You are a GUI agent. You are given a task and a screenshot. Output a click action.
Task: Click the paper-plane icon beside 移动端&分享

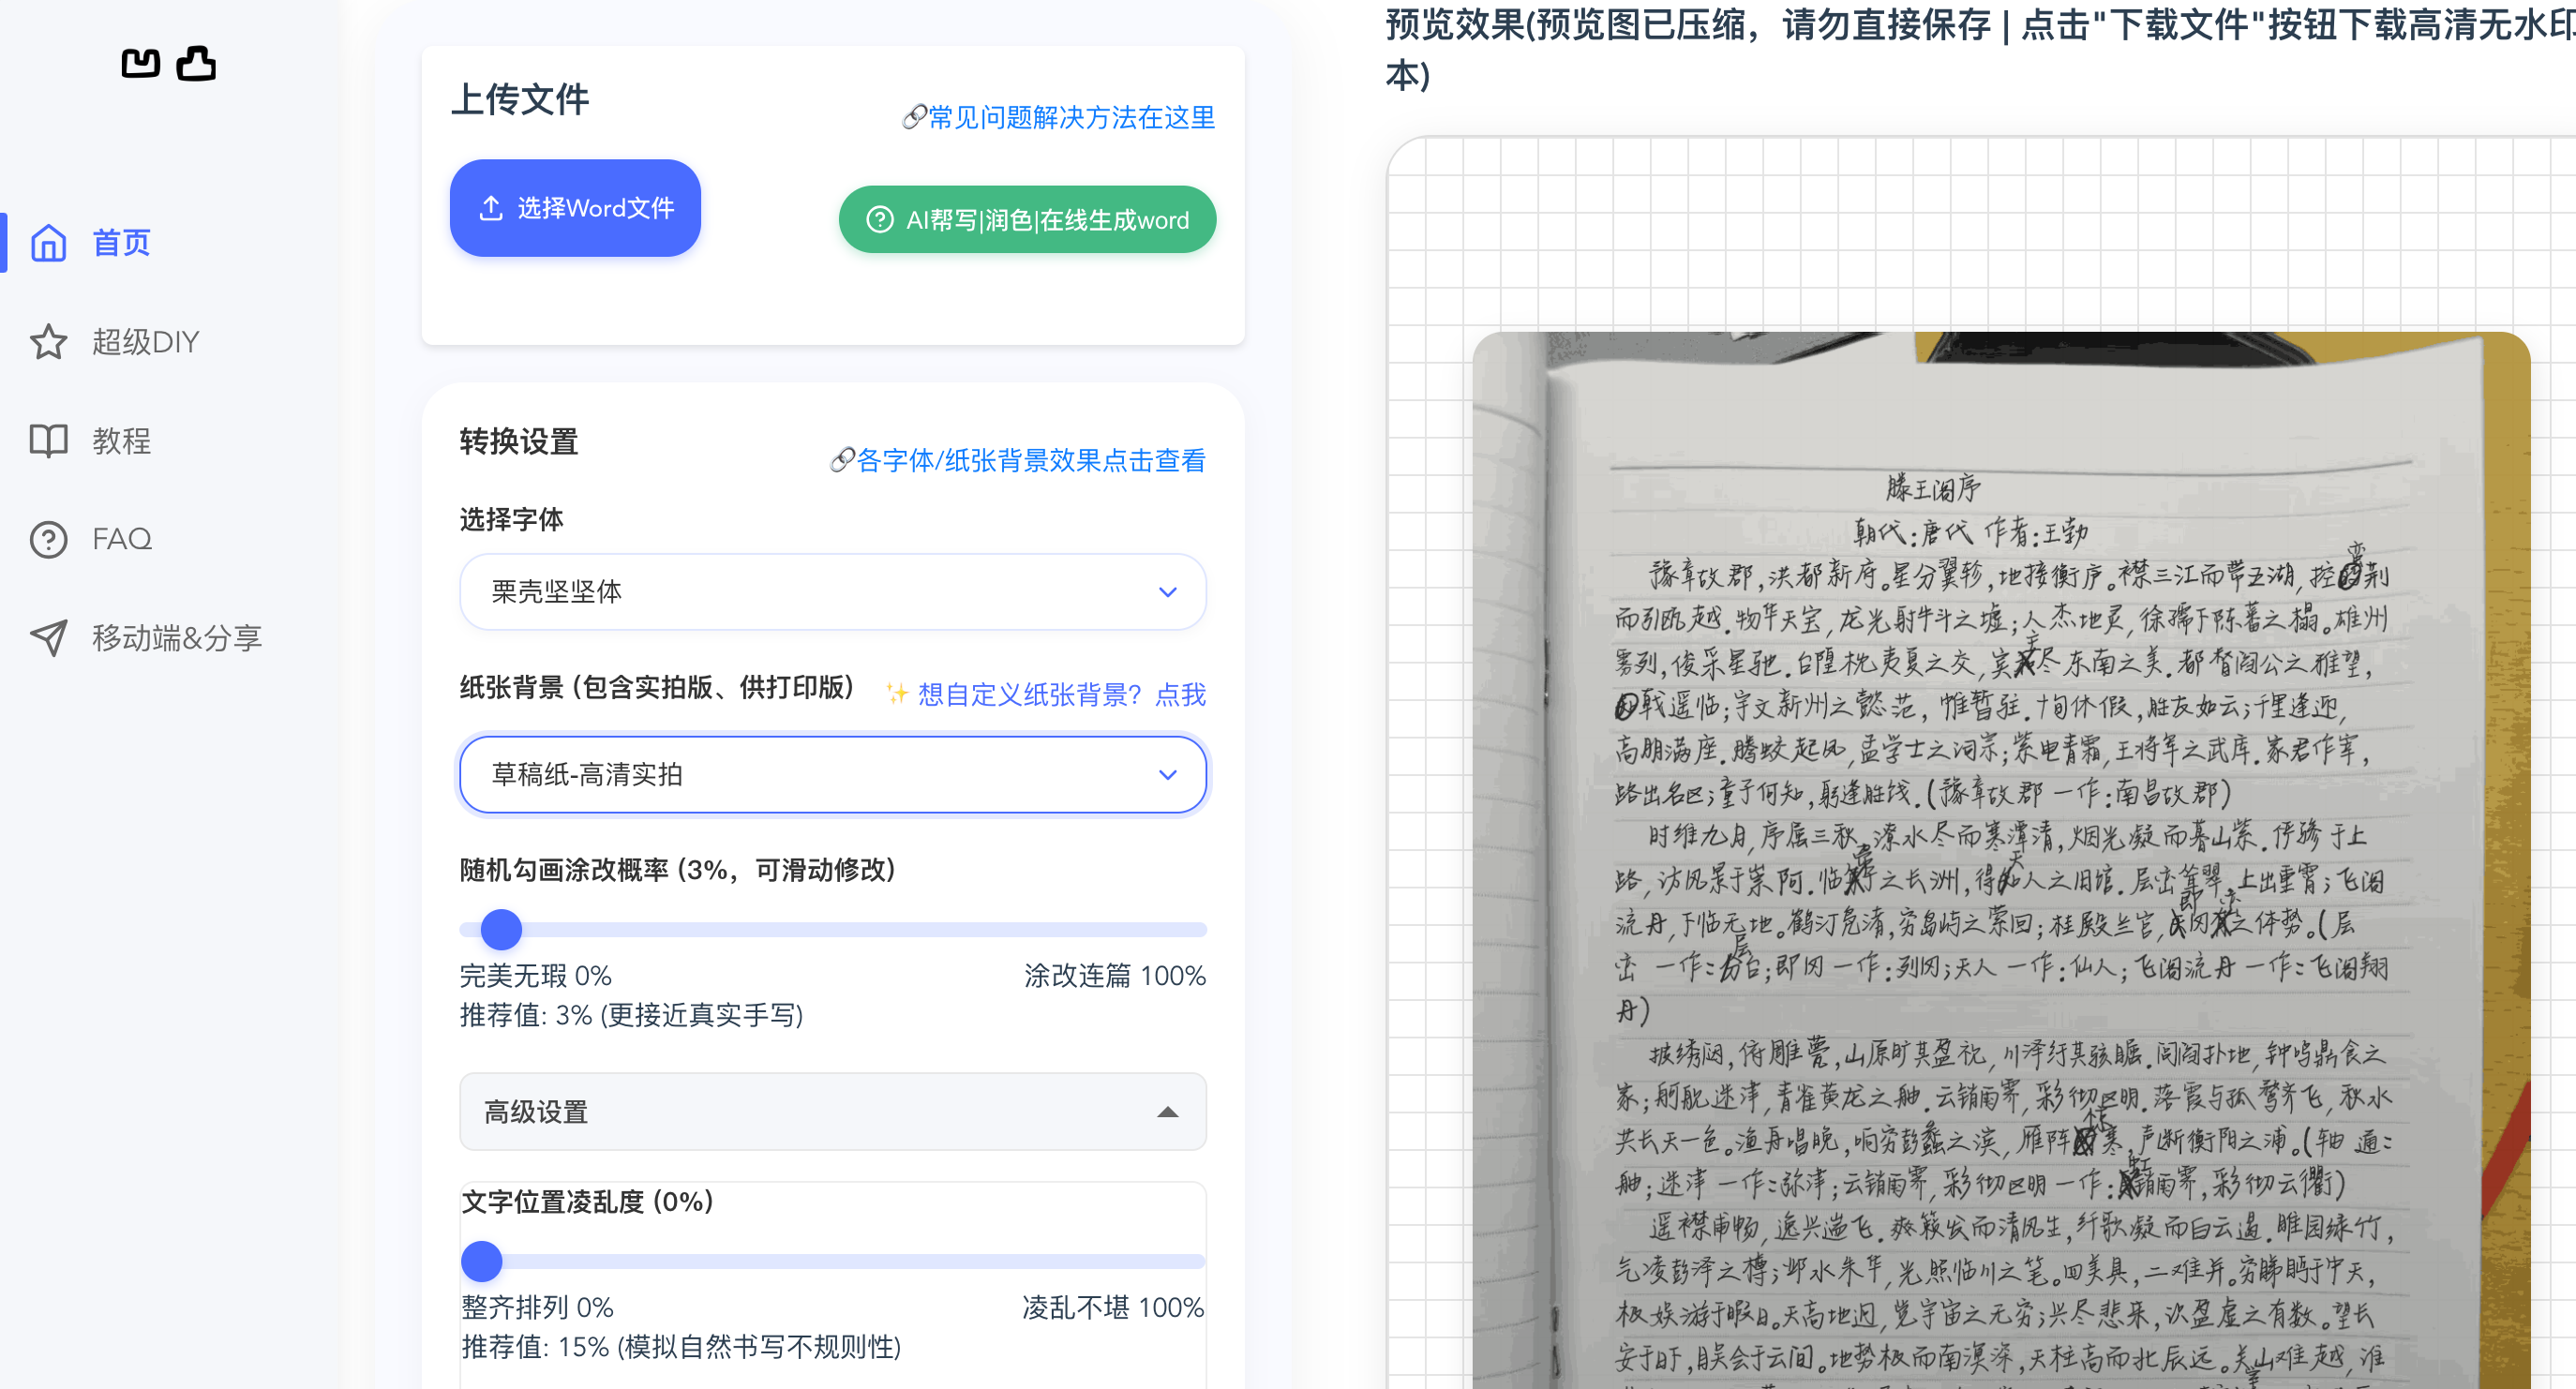point(49,638)
